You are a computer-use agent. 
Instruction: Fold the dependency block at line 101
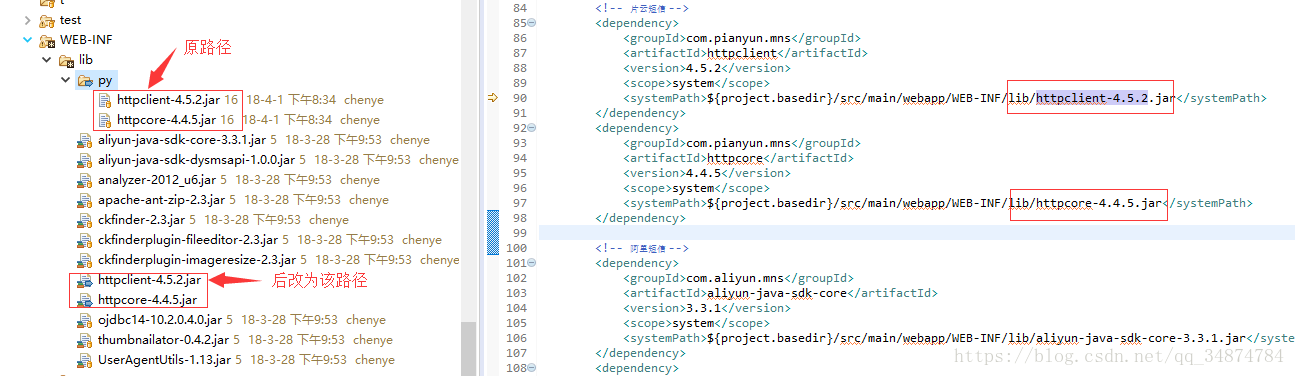(531, 263)
